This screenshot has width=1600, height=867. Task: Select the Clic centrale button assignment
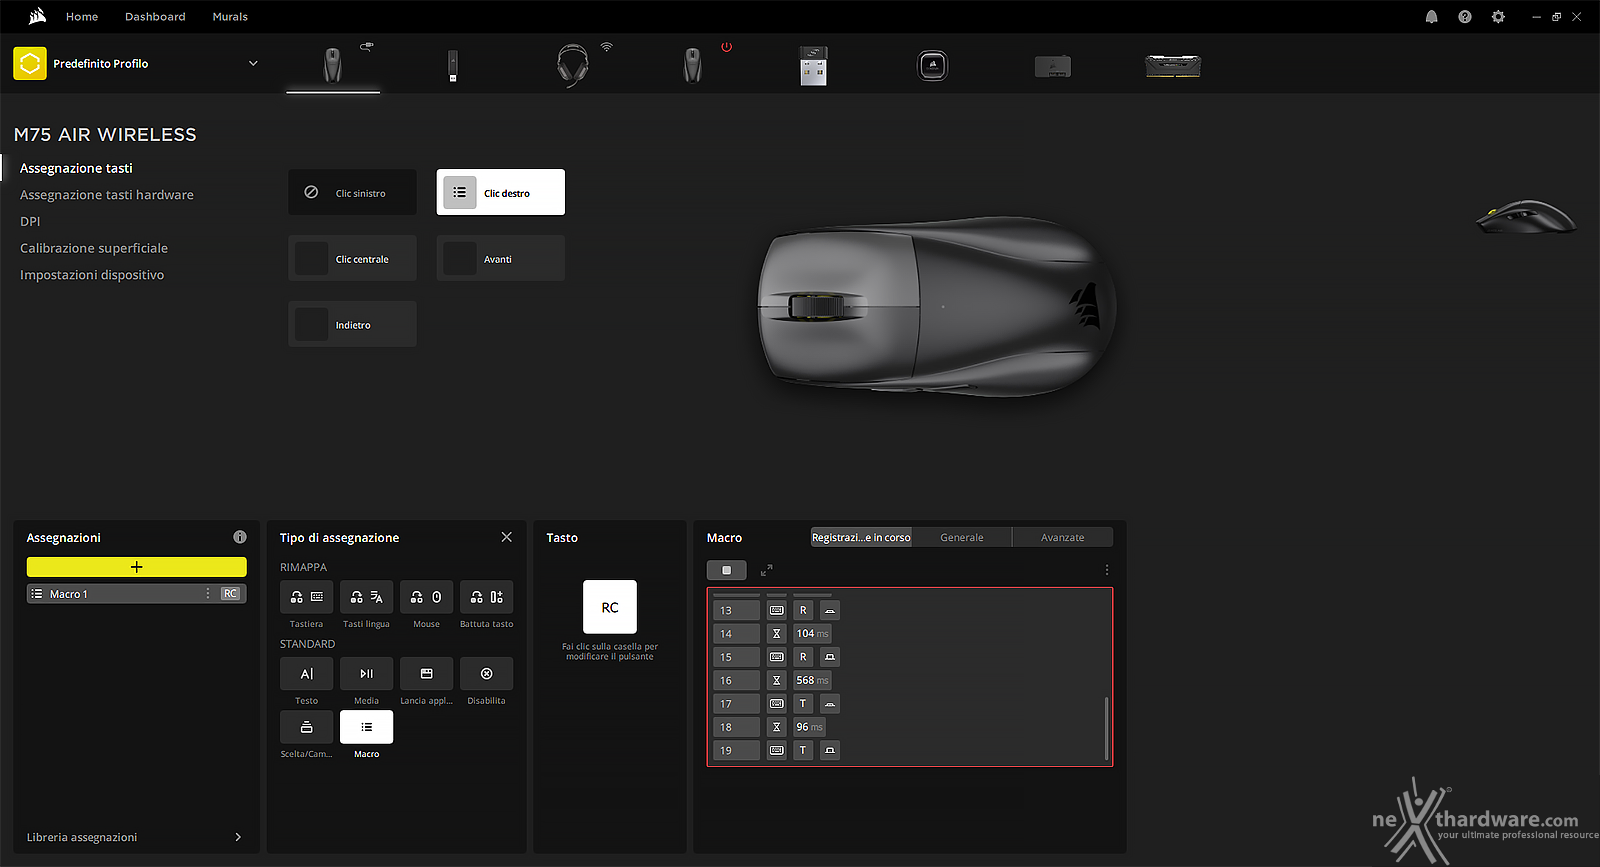pos(352,258)
